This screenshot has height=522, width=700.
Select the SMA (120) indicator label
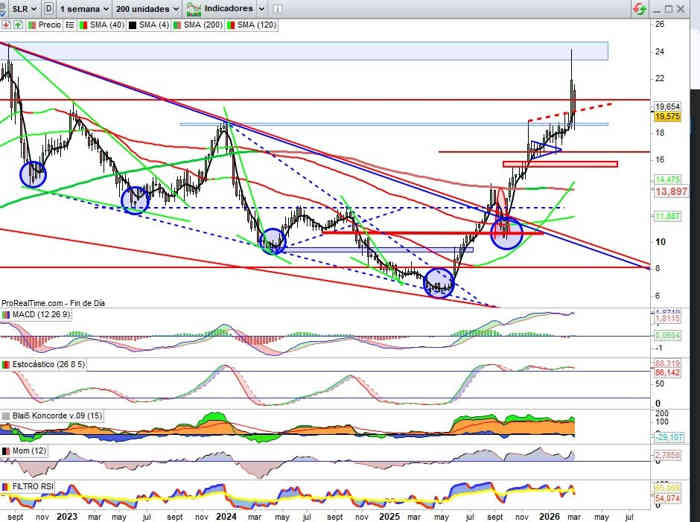(258, 25)
